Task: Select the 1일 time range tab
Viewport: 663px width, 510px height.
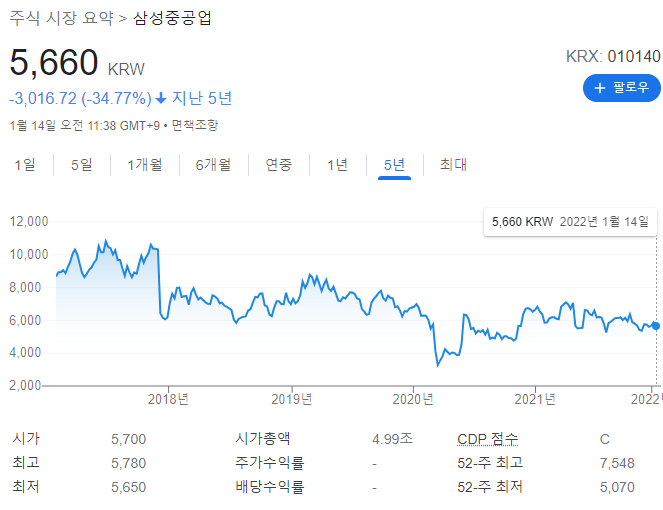Action: coord(25,165)
